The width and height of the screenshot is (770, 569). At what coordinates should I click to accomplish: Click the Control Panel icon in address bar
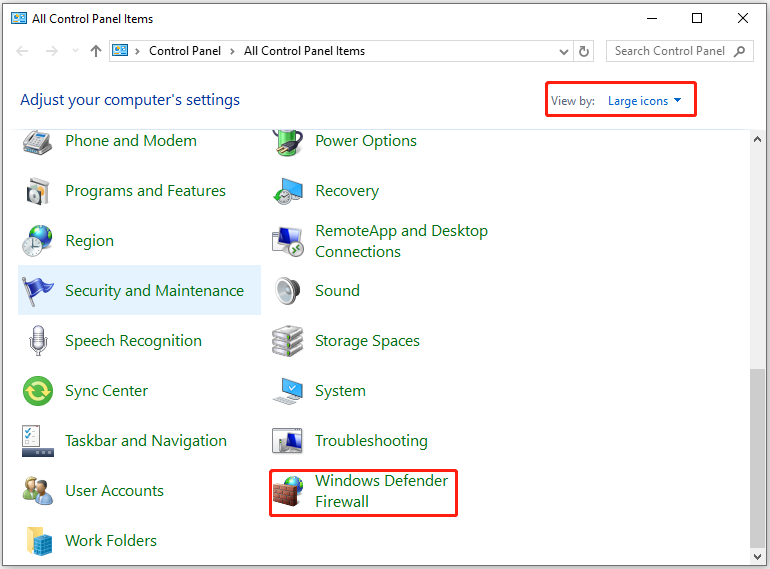click(x=120, y=51)
